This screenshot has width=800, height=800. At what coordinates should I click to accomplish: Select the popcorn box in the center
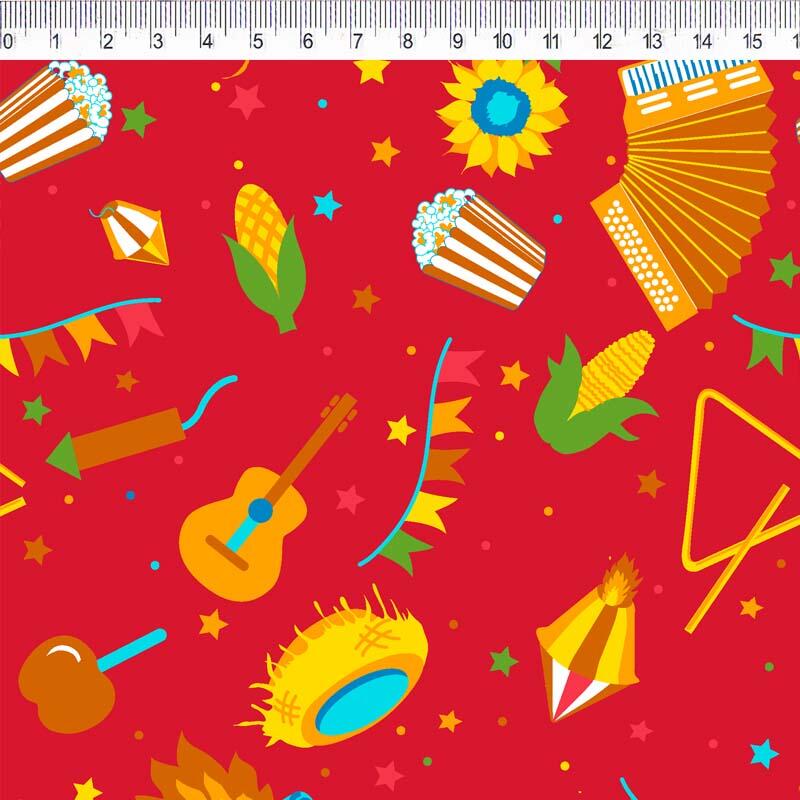pos(478,247)
